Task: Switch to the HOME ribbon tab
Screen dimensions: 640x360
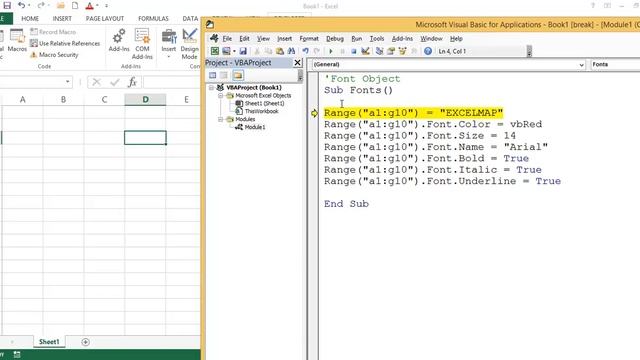Action: click(x=30, y=19)
